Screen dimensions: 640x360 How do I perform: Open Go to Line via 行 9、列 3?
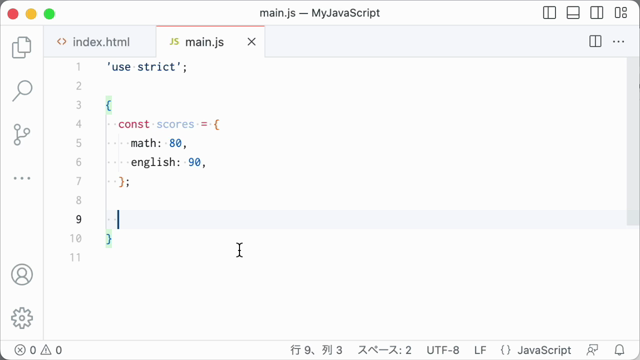point(316,350)
